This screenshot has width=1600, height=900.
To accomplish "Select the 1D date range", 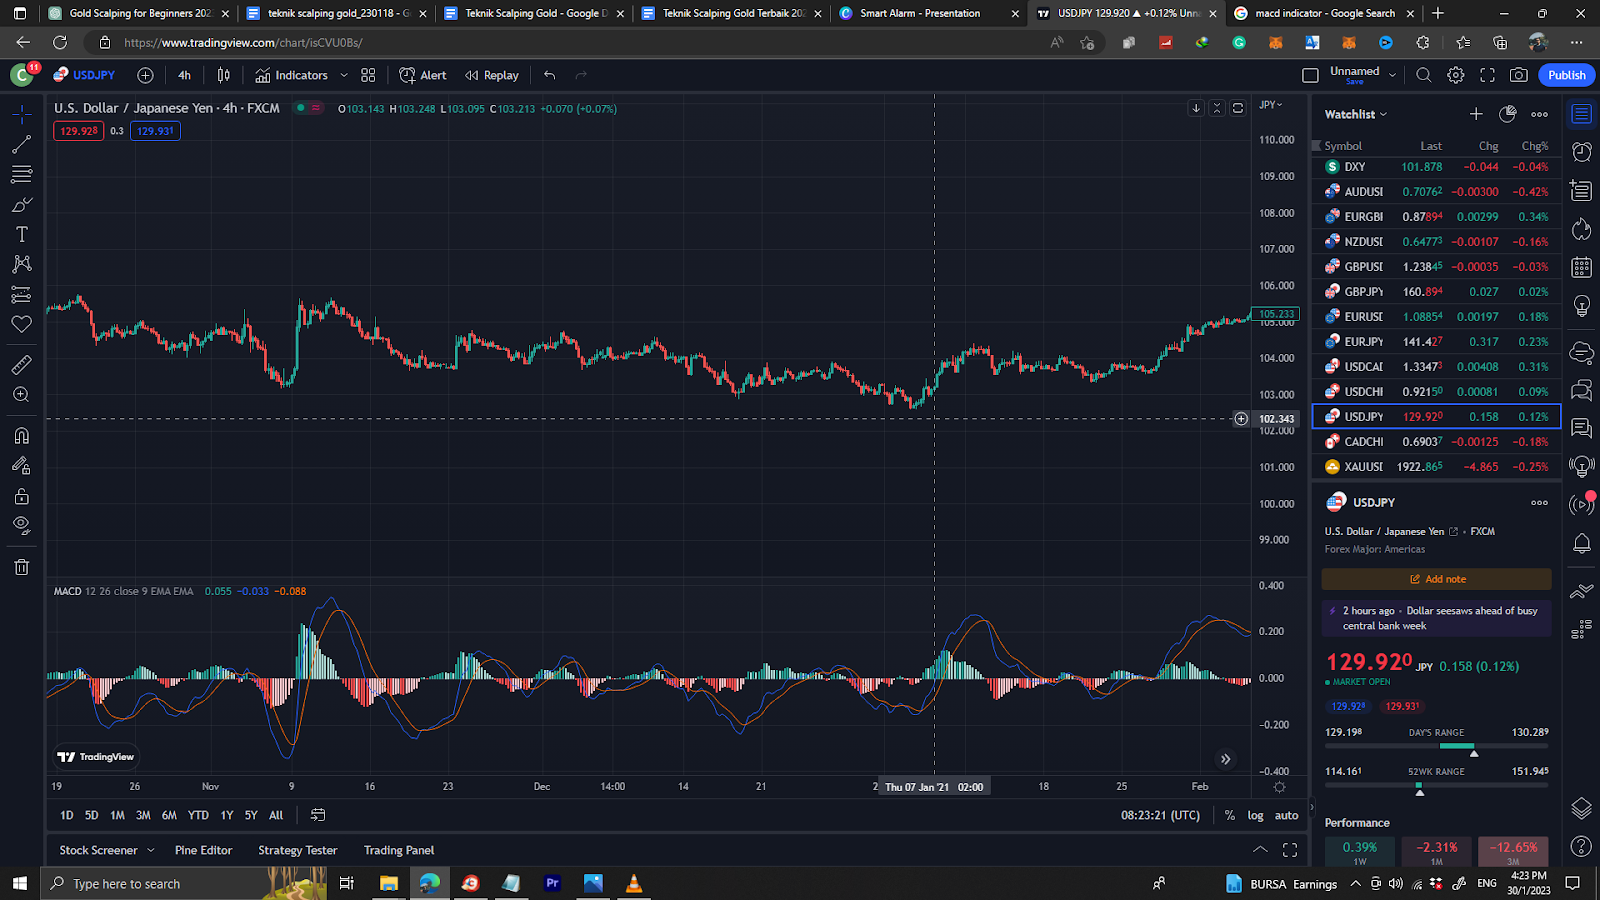I will pos(67,815).
